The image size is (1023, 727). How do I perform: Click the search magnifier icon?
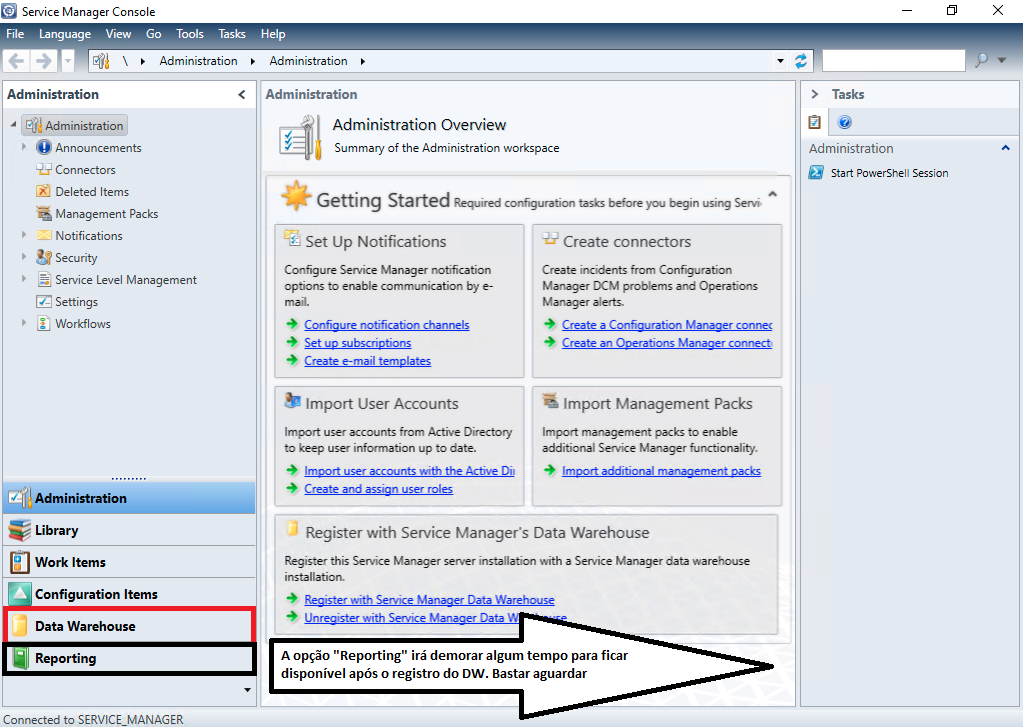[x=982, y=61]
